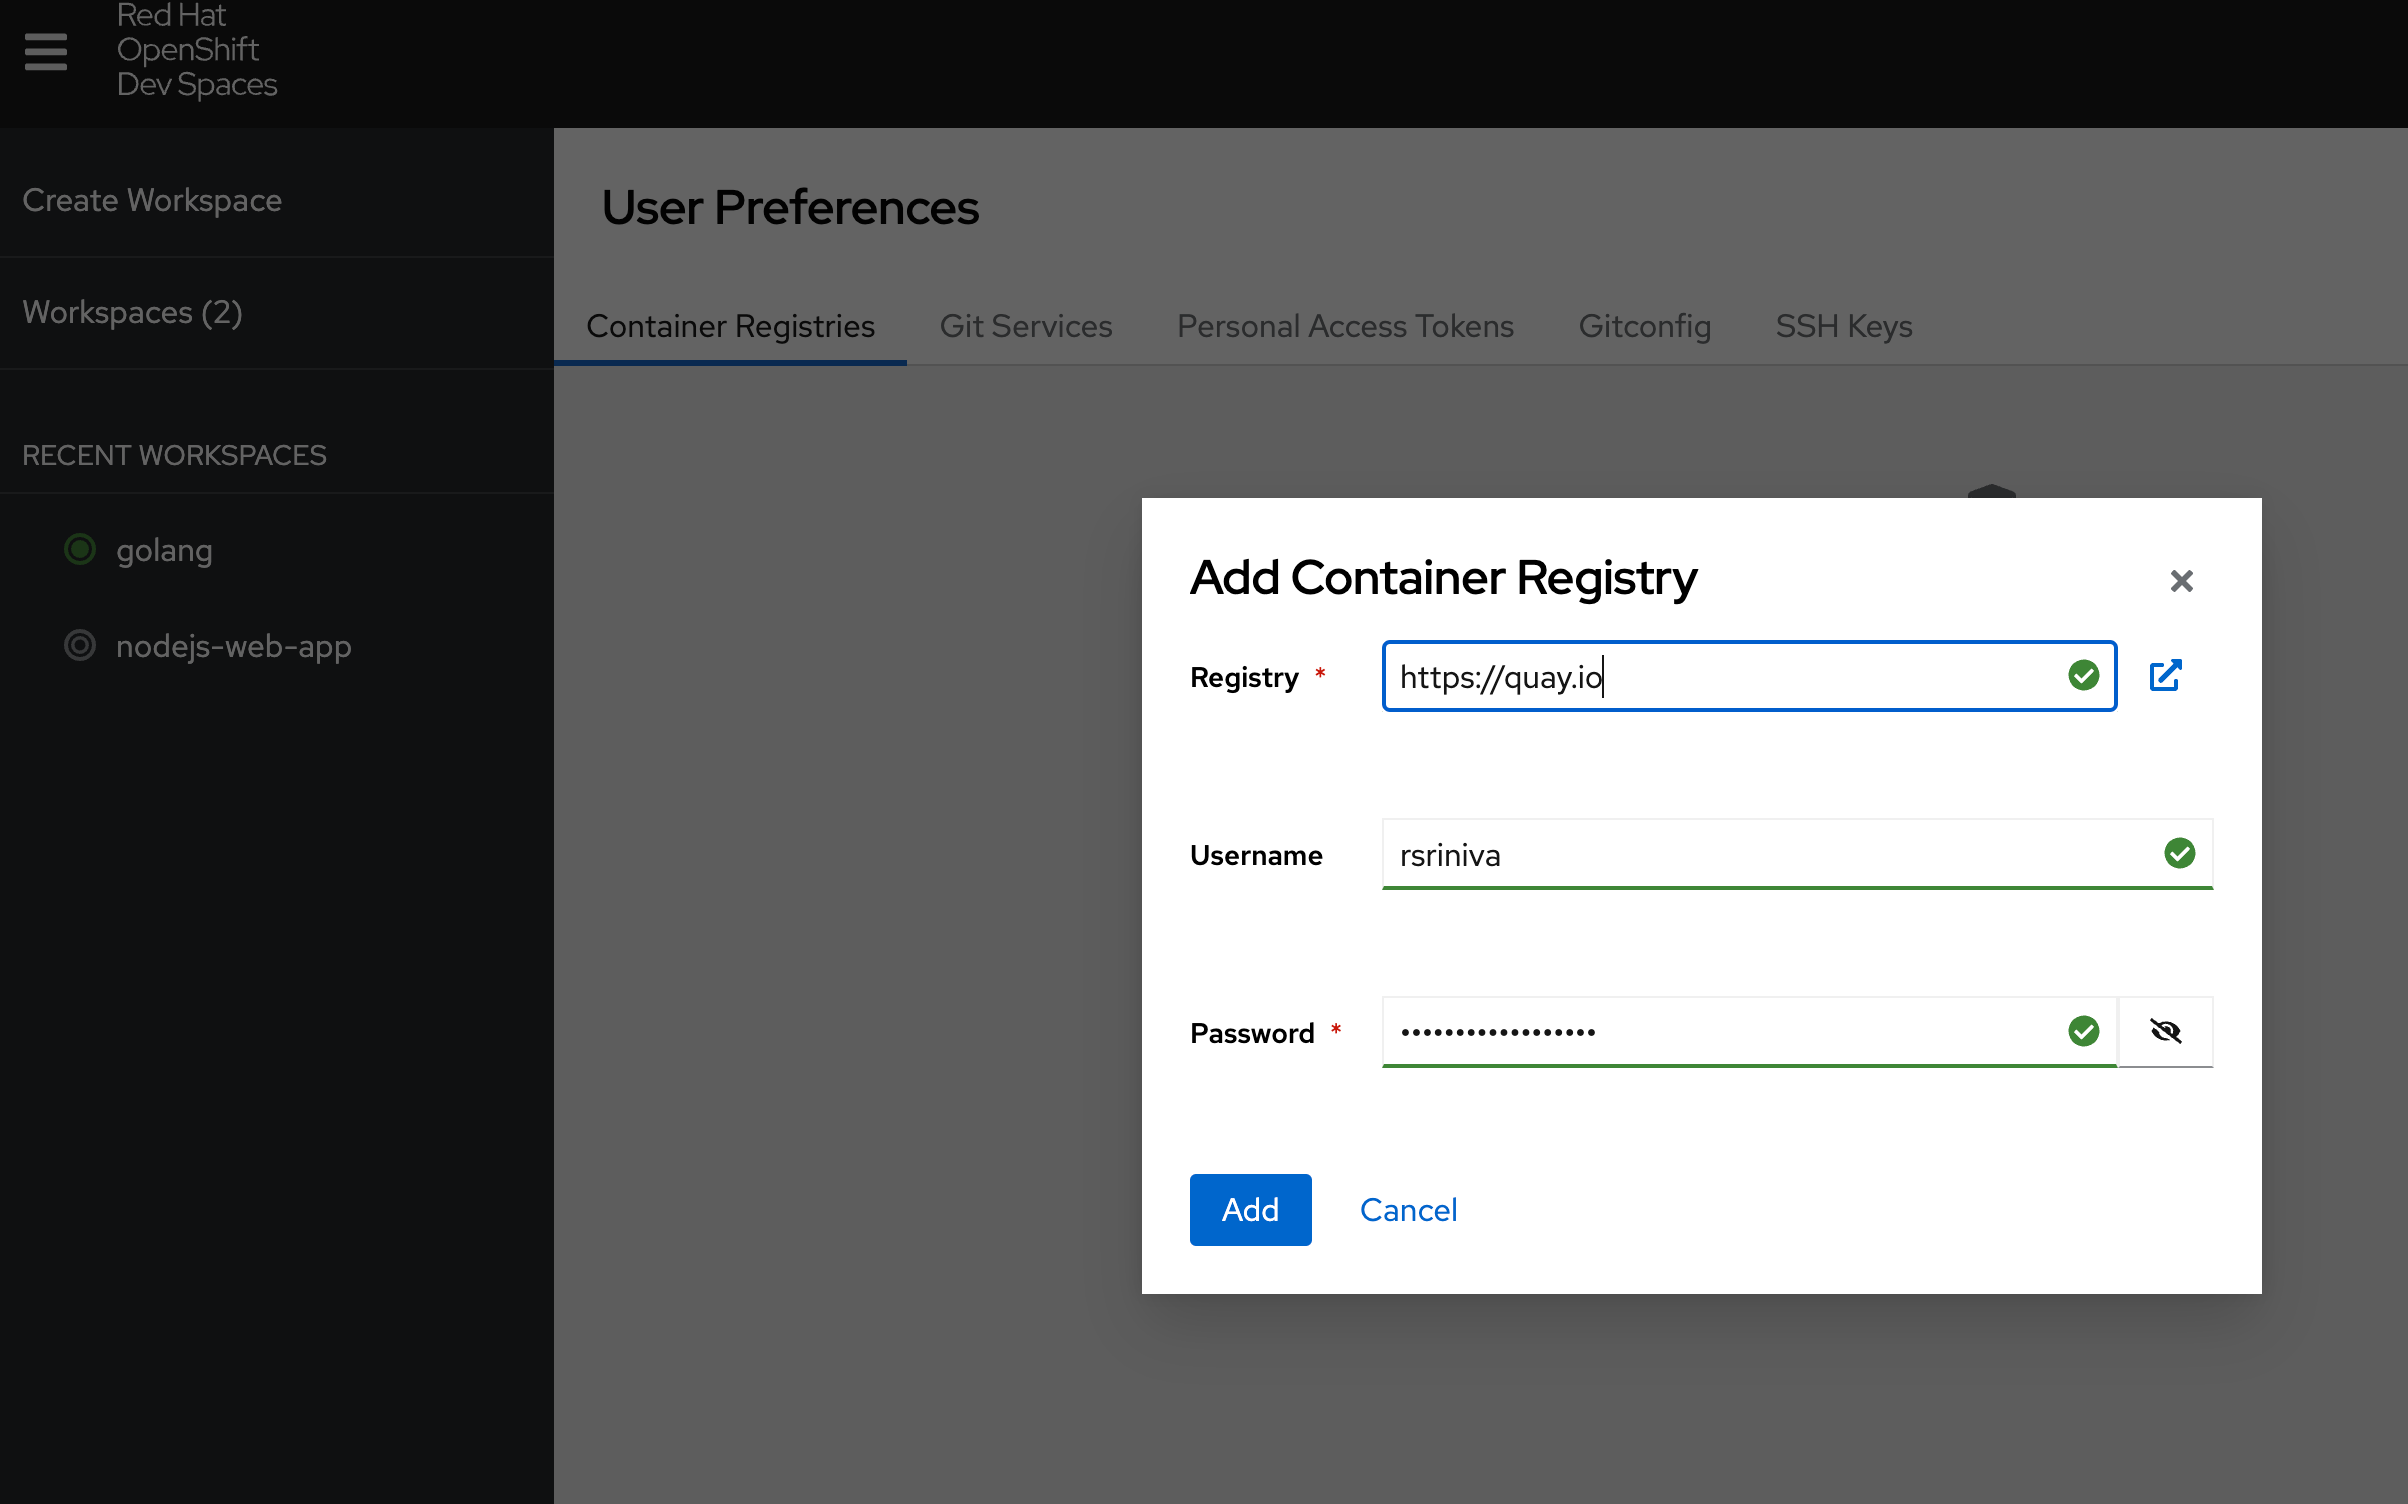
Task: Open the registry URL in a new tab
Action: (x=2165, y=676)
